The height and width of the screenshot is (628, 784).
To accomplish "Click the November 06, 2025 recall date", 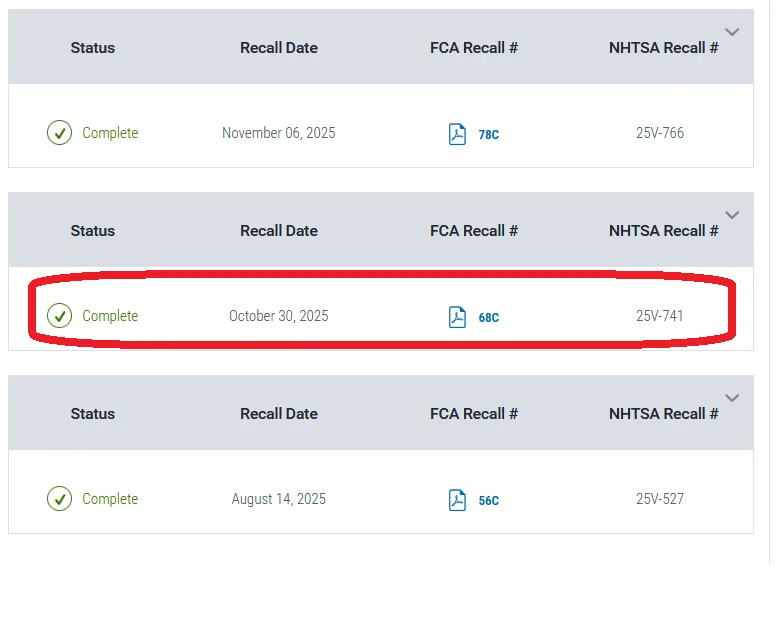I will tap(278, 133).
